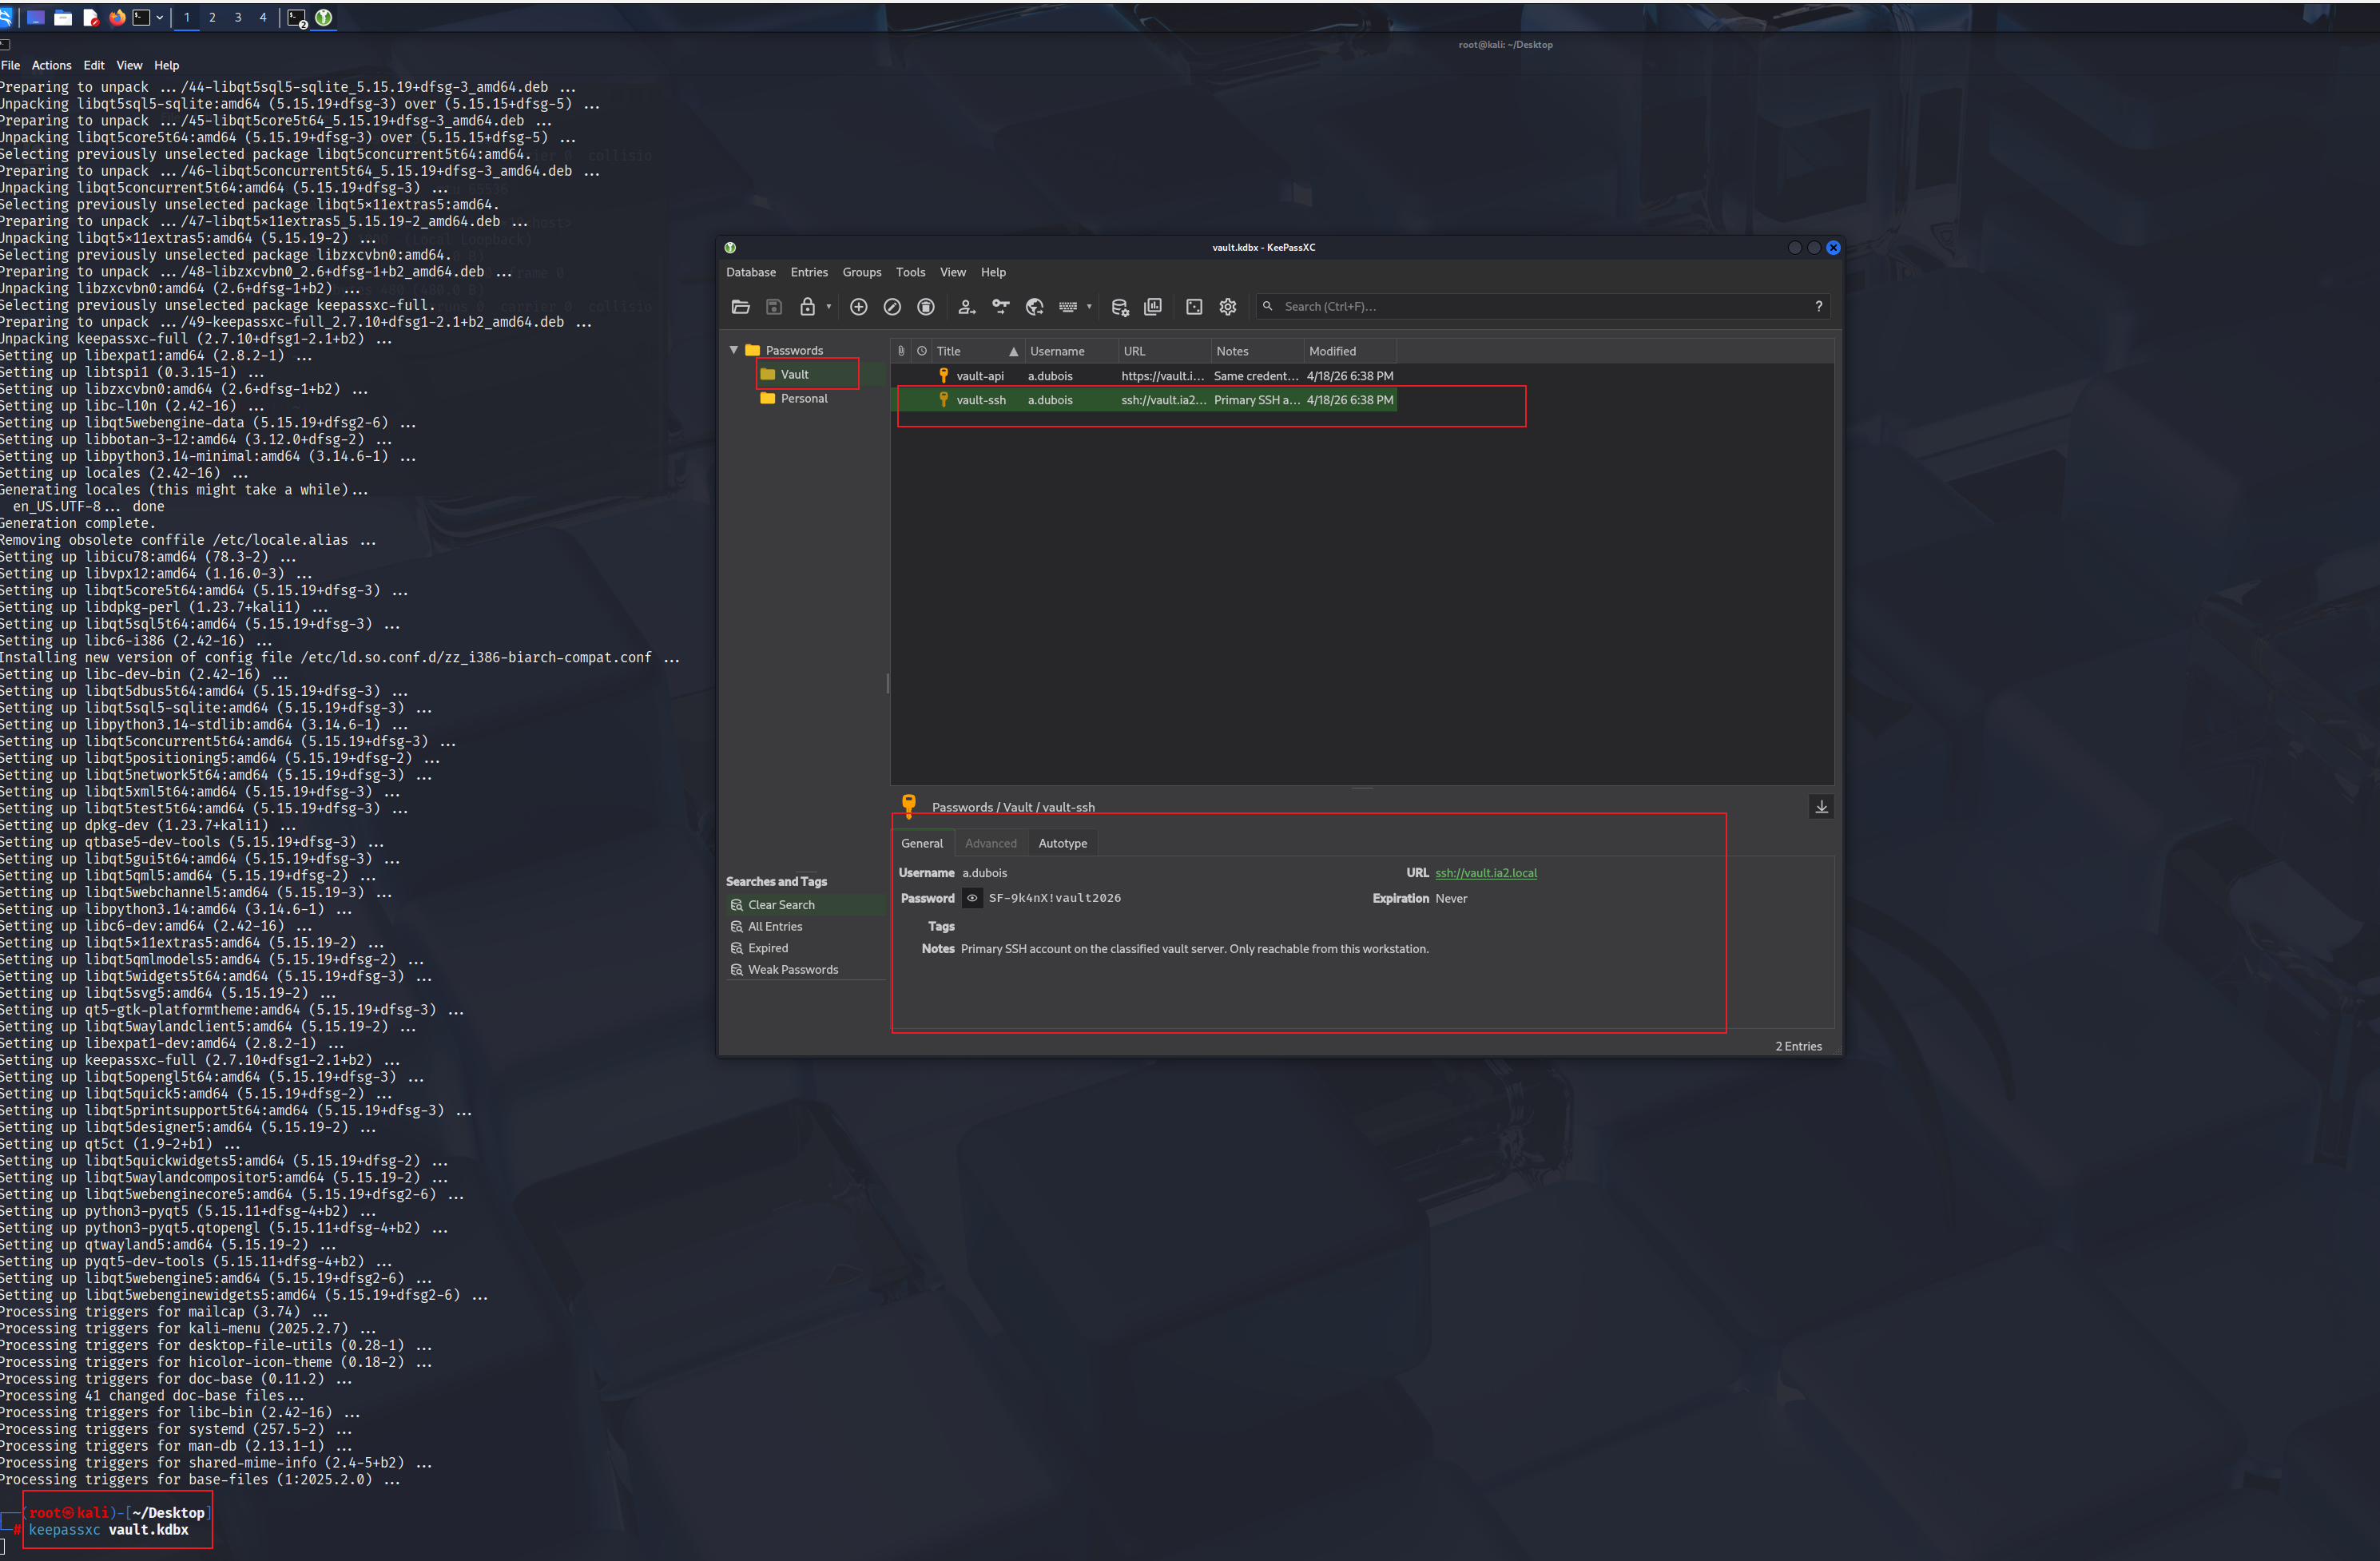Screen dimensions: 2380x1561
Task: Edit the selected entry with the pencil icon
Action: [x=892, y=307]
